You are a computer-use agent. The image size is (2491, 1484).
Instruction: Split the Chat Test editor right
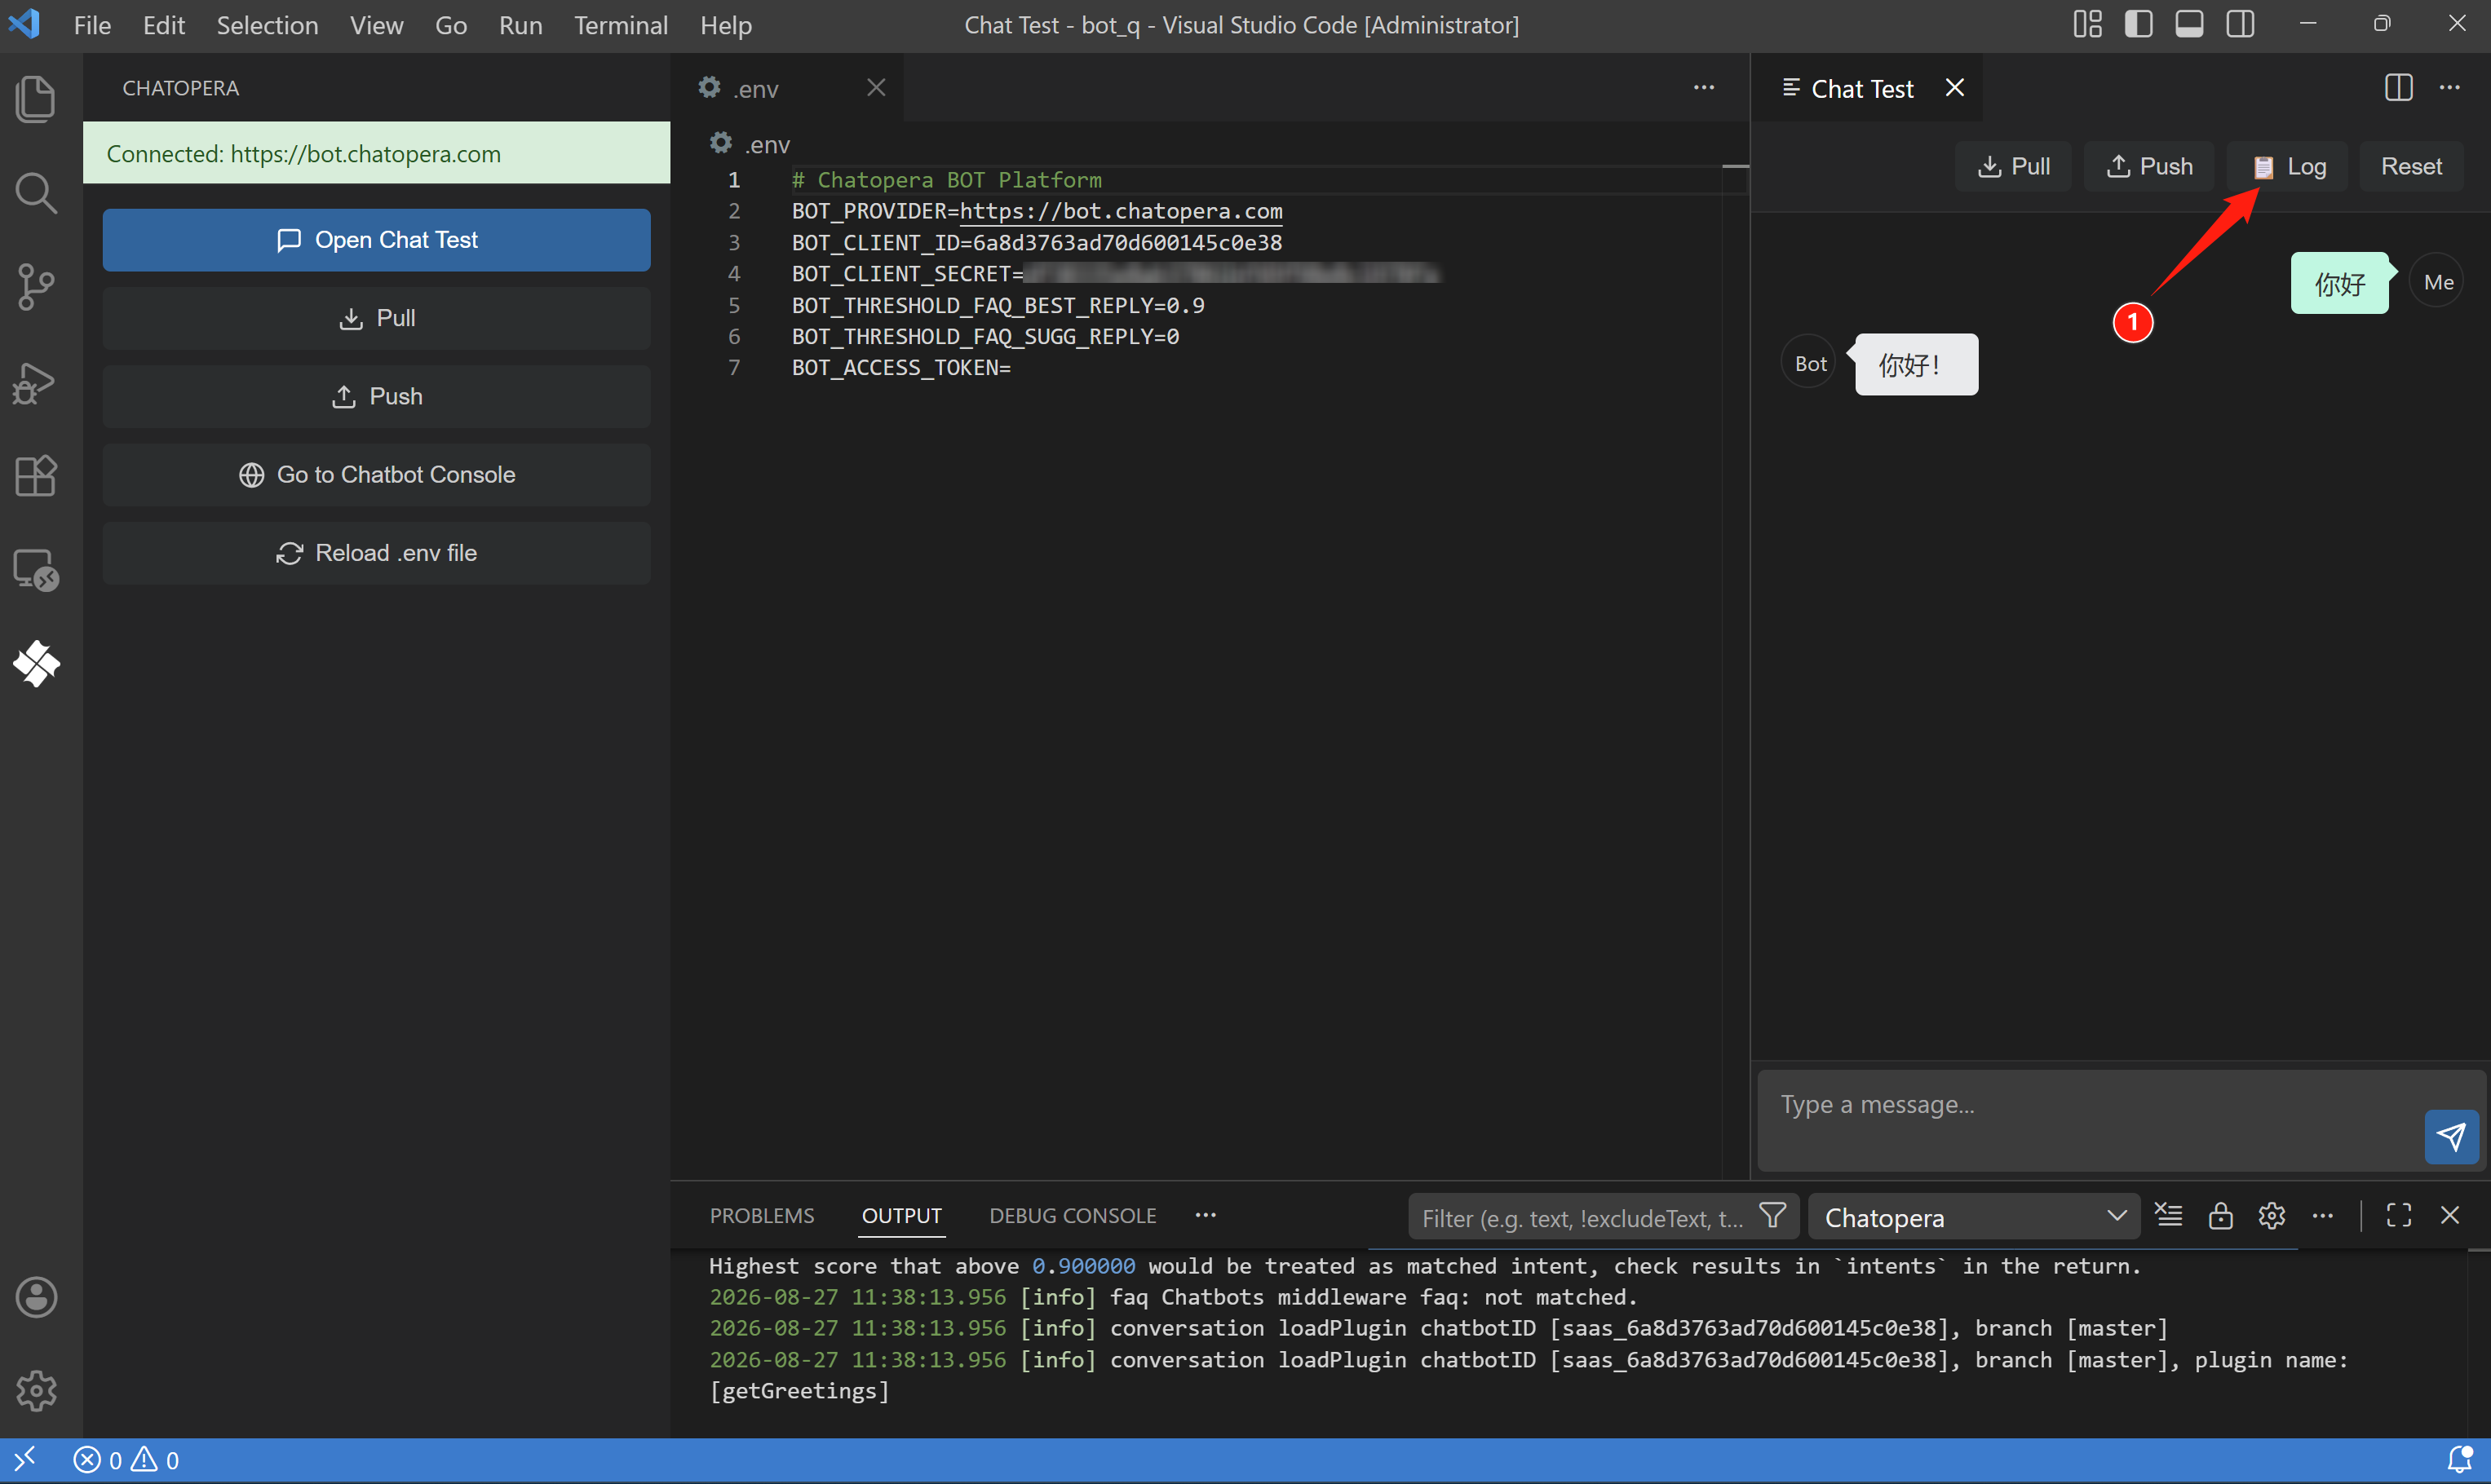(x=2398, y=88)
